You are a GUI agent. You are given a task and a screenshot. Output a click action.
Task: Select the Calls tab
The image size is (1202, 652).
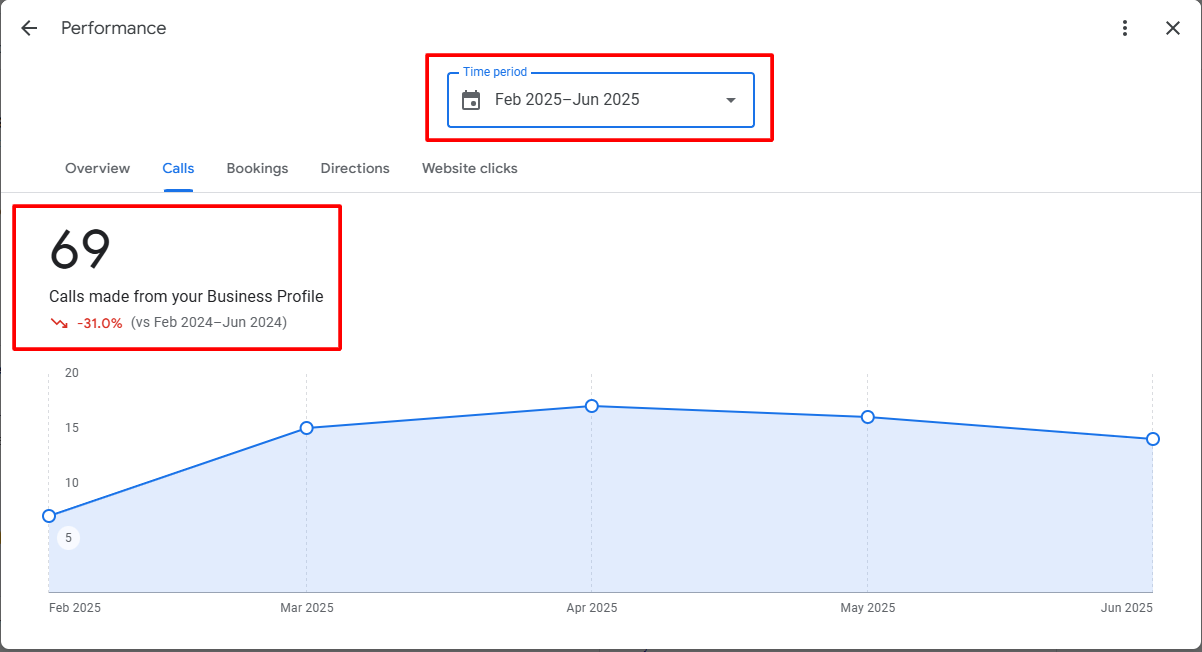pyautogui.click(x=178, y=168)
